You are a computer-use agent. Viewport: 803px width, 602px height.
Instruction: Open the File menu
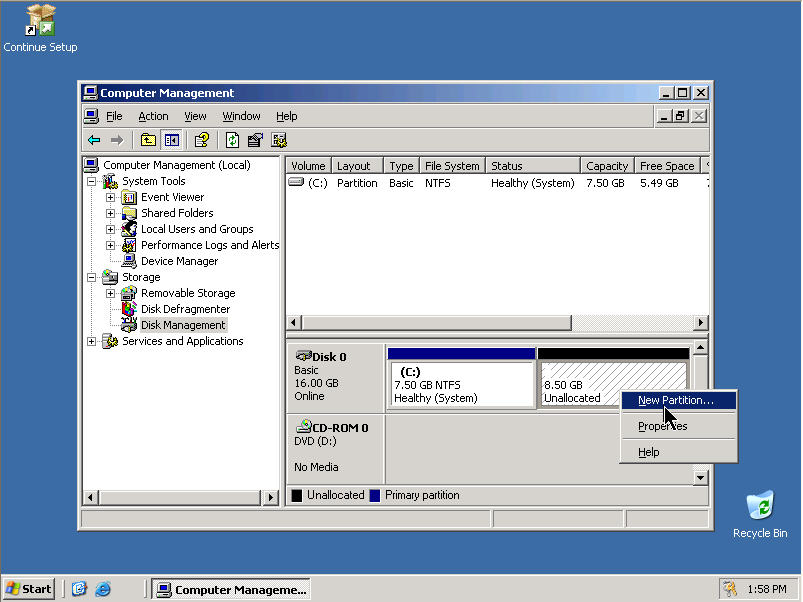pos(114,116)
